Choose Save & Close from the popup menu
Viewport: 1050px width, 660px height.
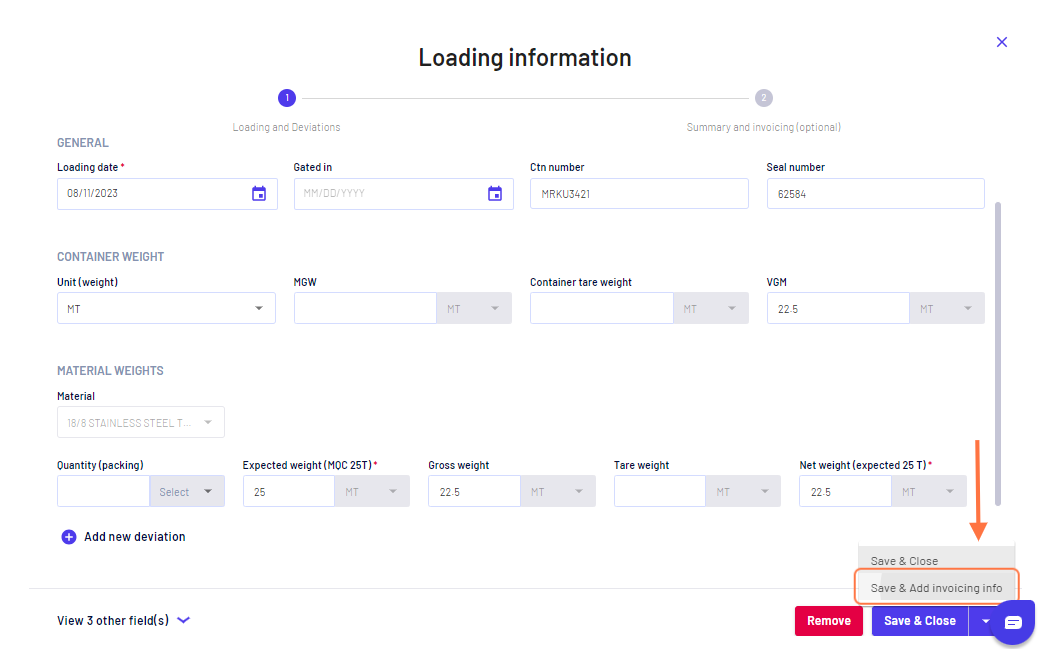click(904, 561)
